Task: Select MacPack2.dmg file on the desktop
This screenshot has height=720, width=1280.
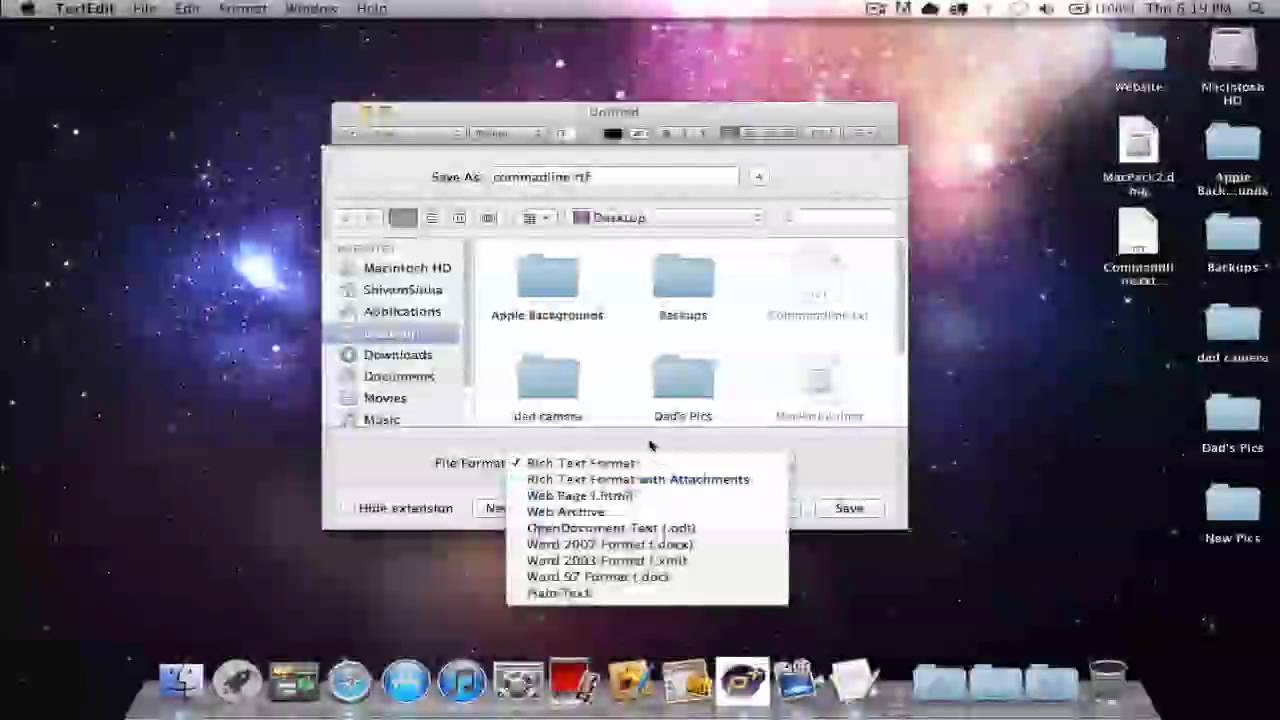Action: (x=1138, y=156)
